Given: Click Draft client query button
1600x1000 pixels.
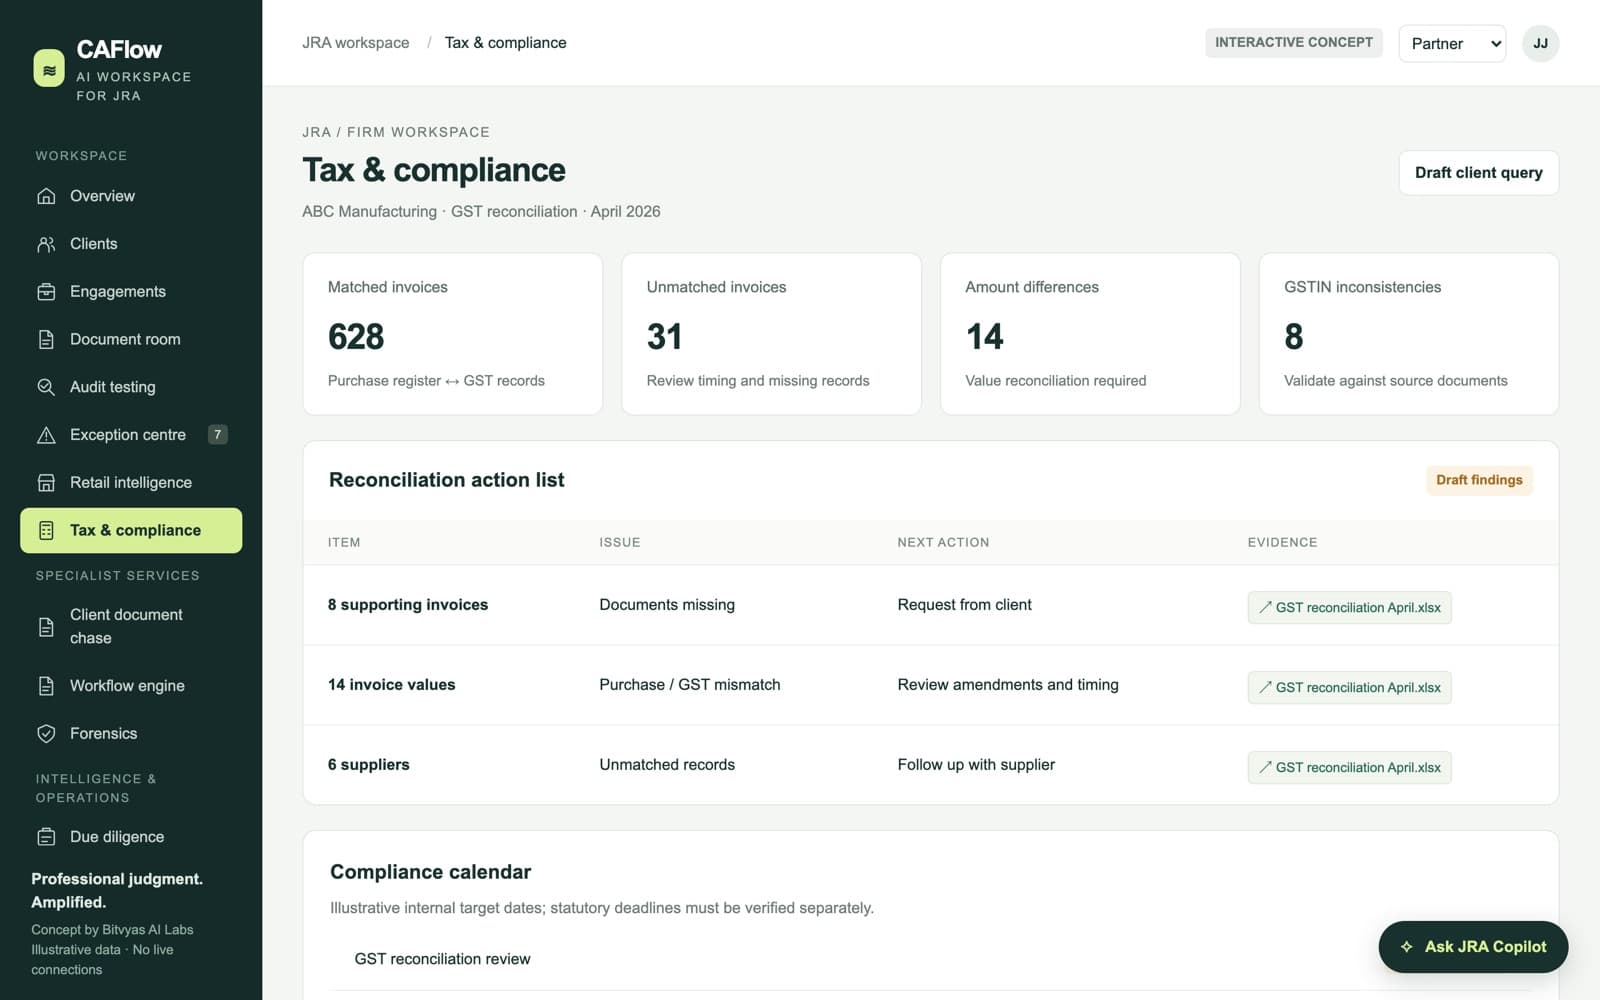Looking at the screenshot, I should point(1478,173).
